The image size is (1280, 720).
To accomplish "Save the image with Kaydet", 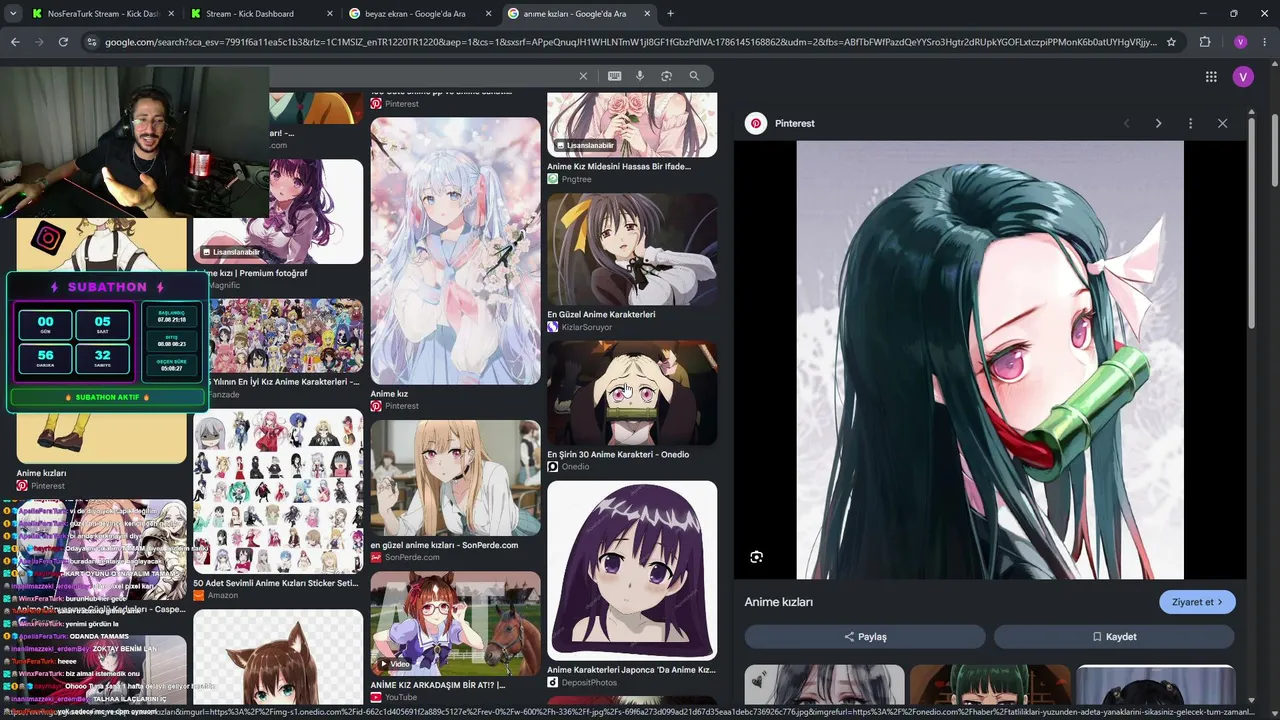I will coord(1114,636).
